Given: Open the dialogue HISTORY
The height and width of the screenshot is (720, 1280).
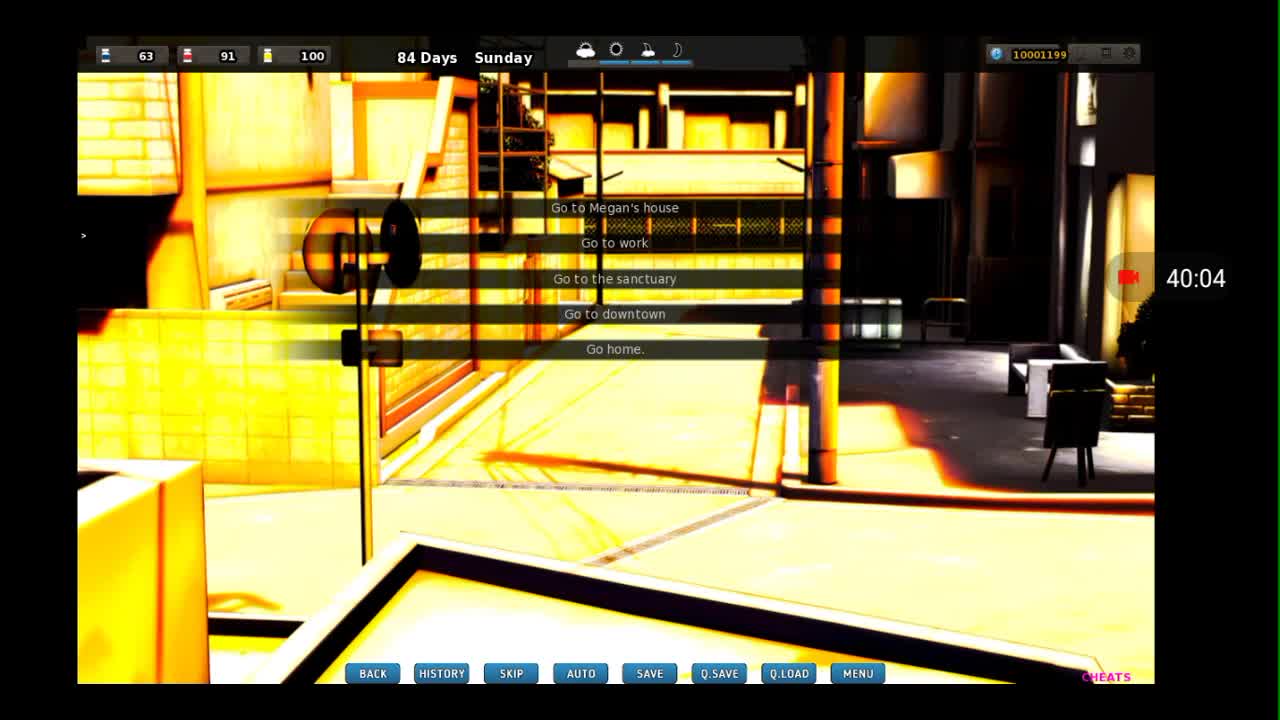Looking at the screenshot, I should point(441,674).
